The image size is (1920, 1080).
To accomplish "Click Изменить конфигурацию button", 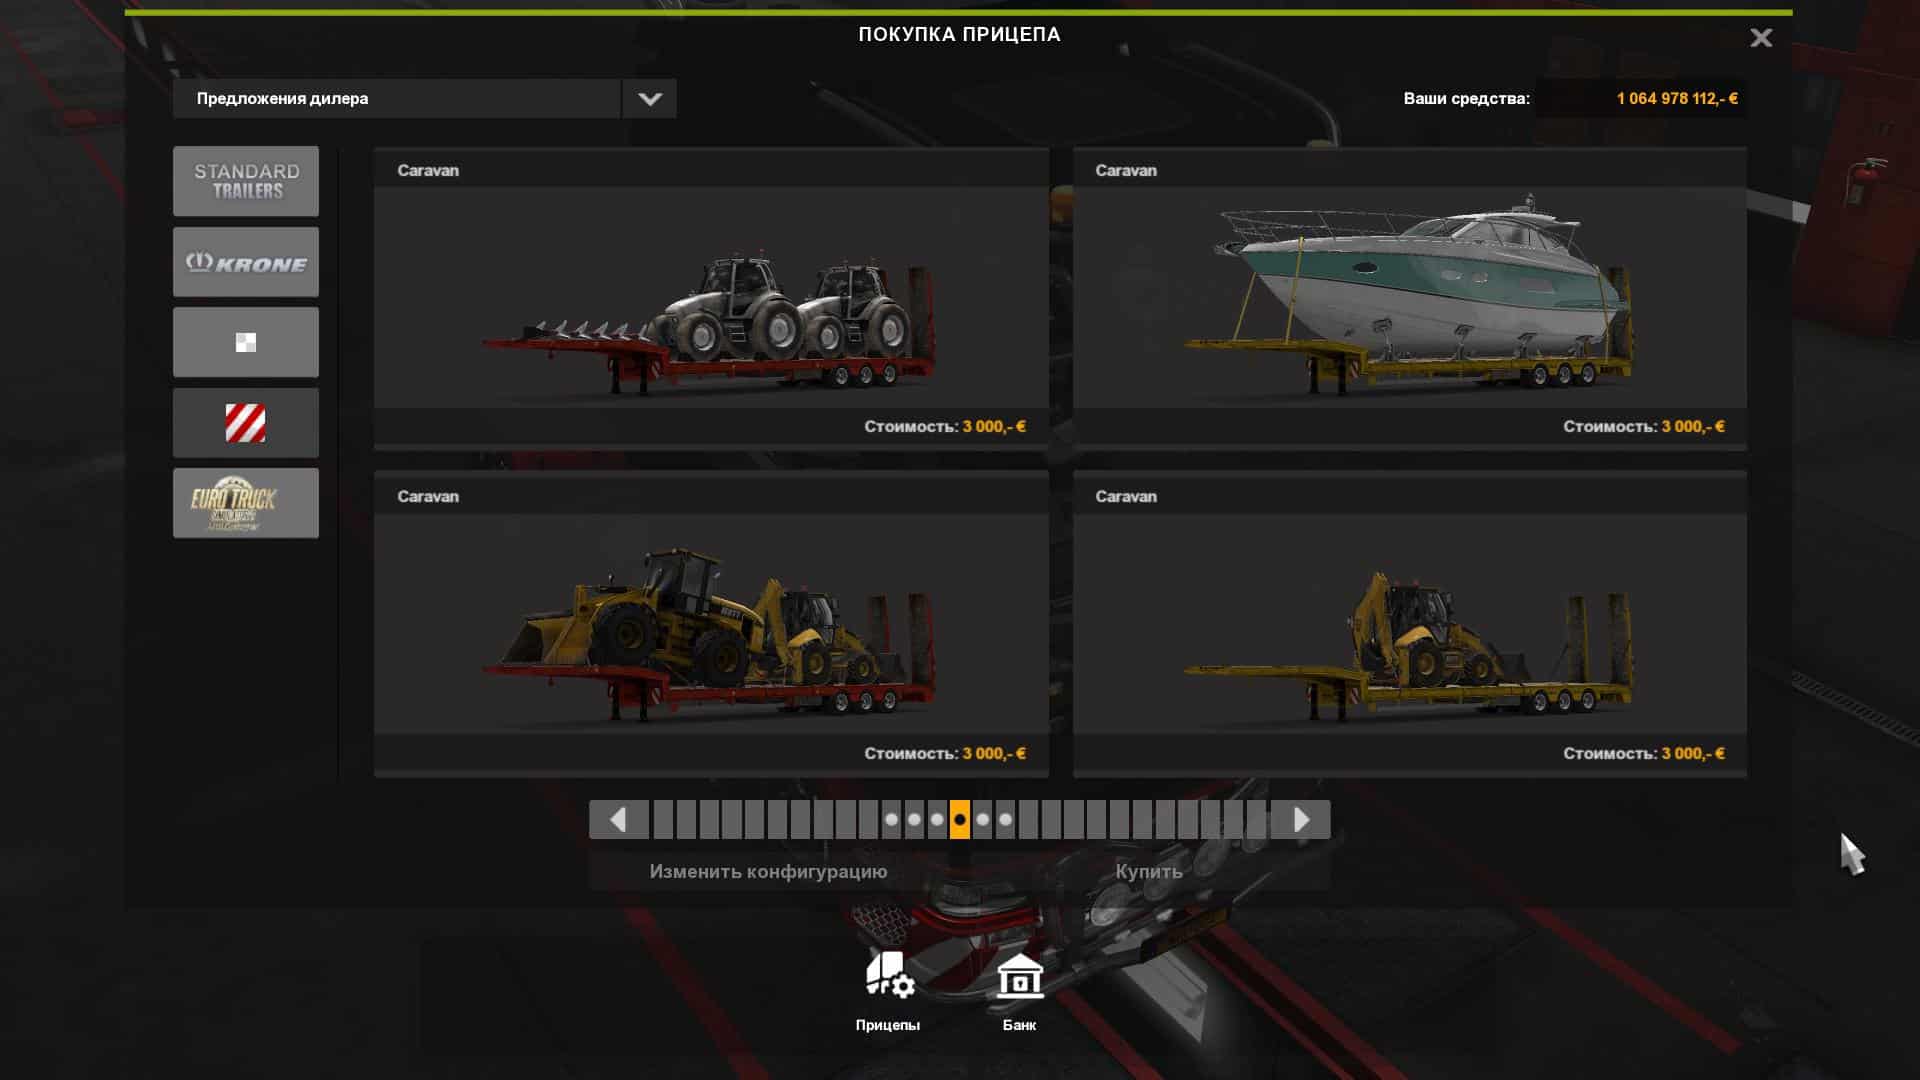I will 768,871.
